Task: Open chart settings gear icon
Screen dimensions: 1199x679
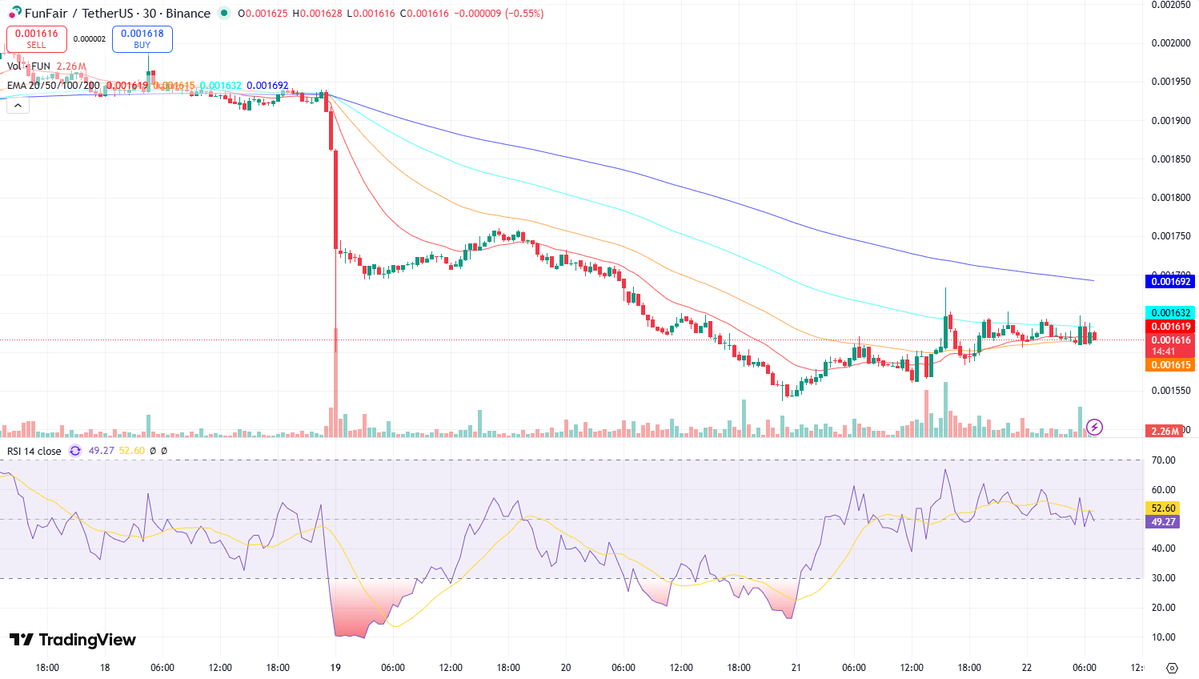Action: pyautogui.click(x=1172, y=668)
